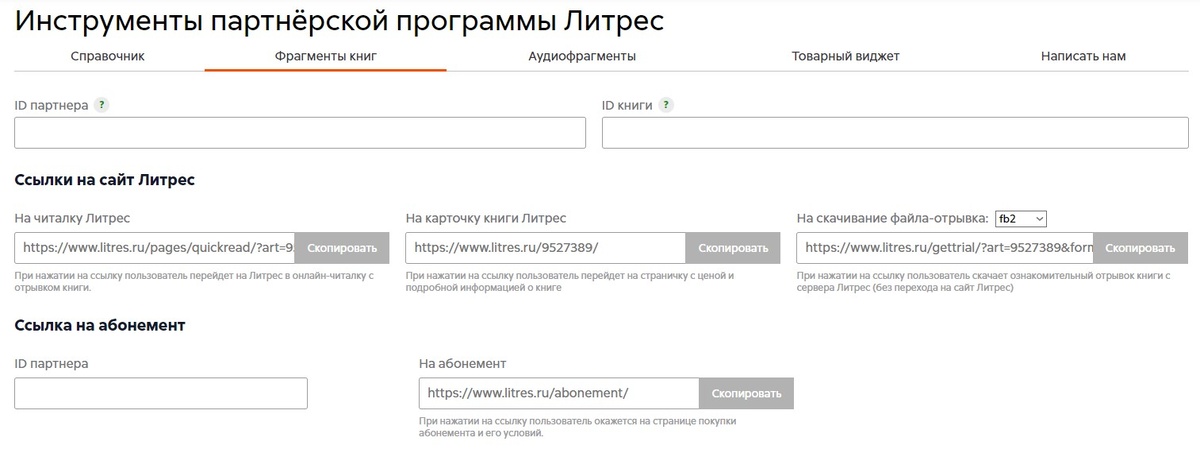Go to the Товарный виджет tab
The image size is (1200, 453).
(845, 56)
